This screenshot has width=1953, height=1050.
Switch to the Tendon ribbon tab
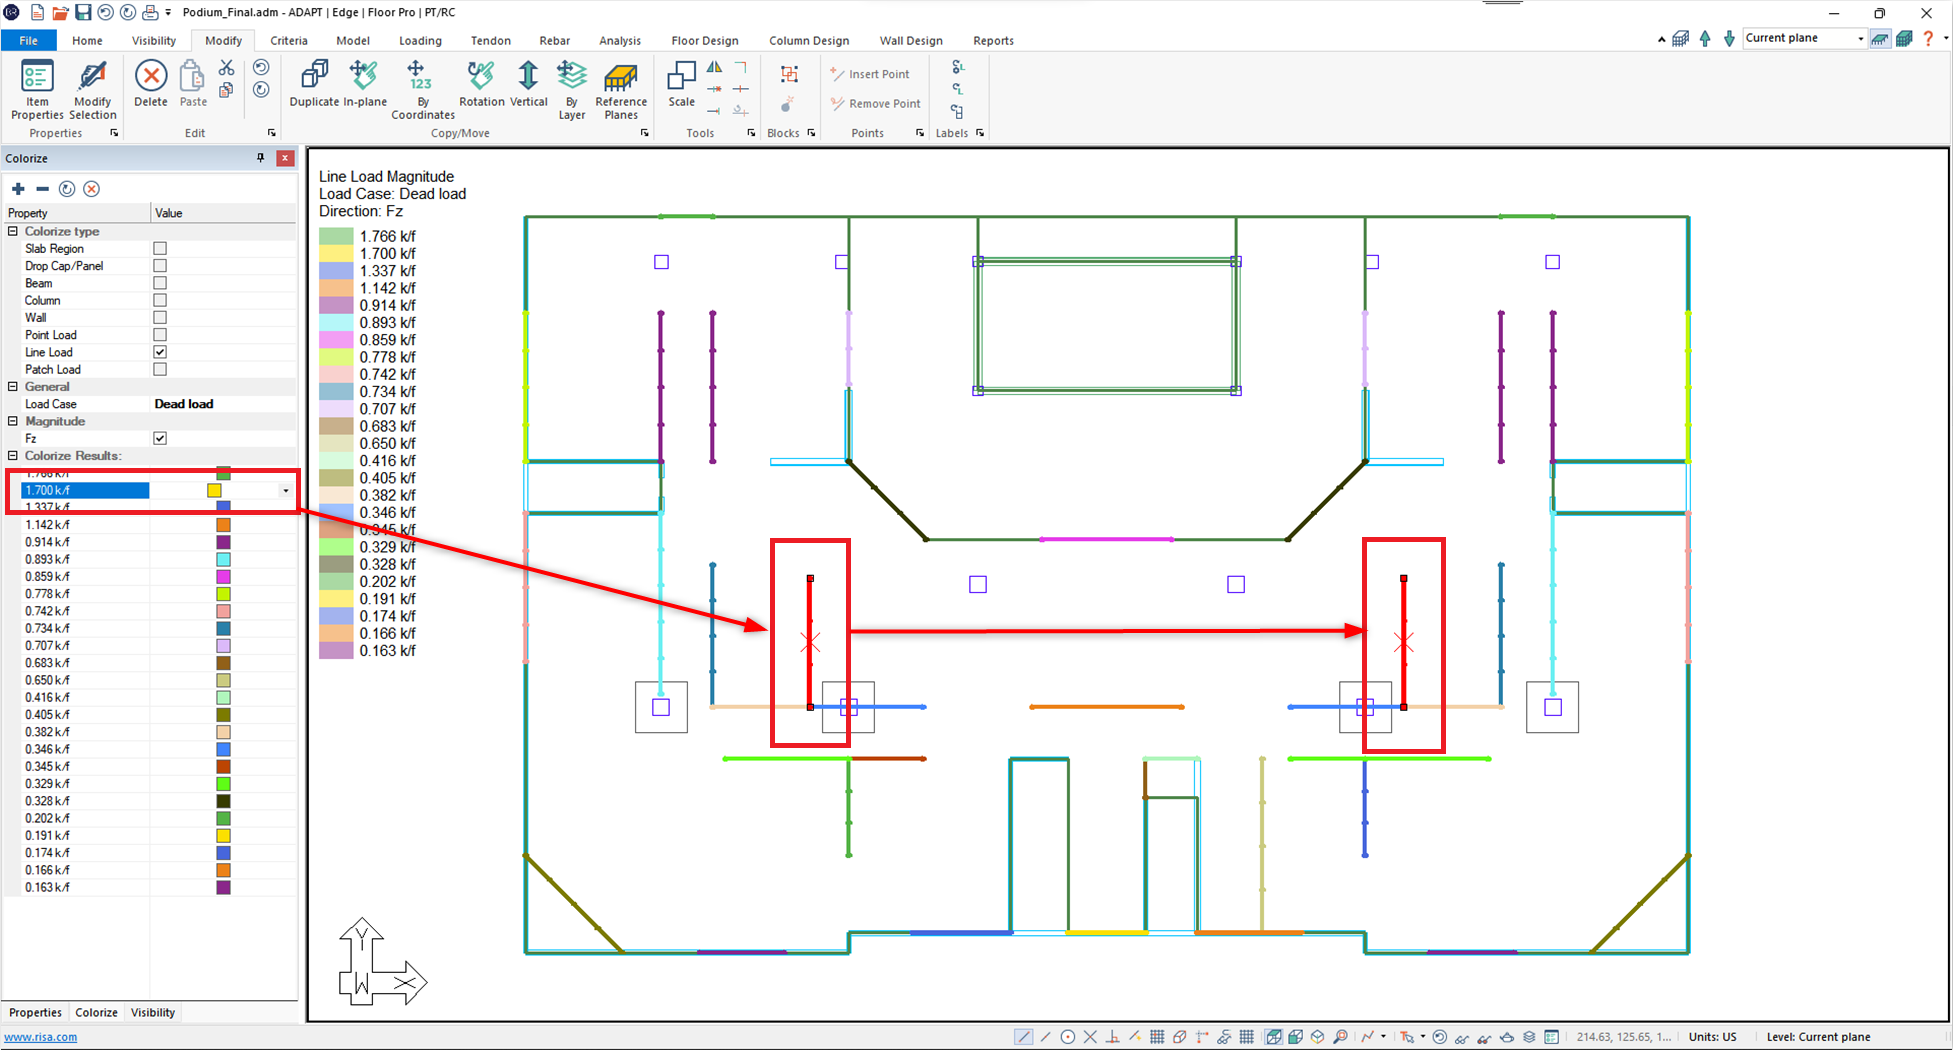point(490,41)
